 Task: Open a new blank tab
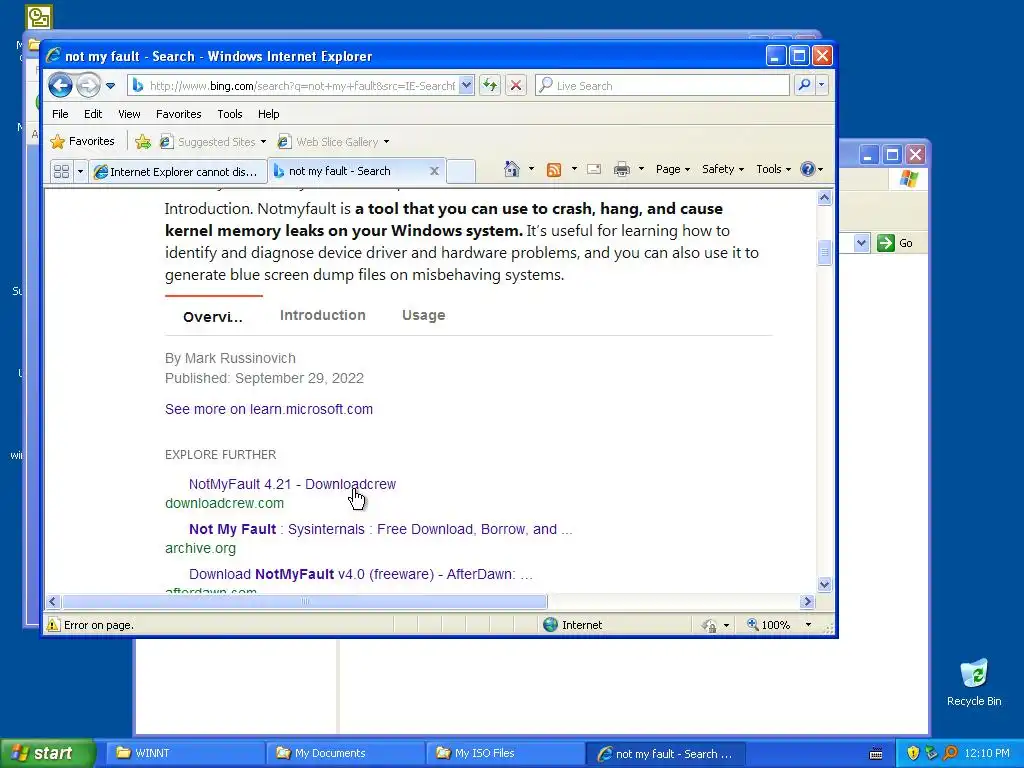460,171
